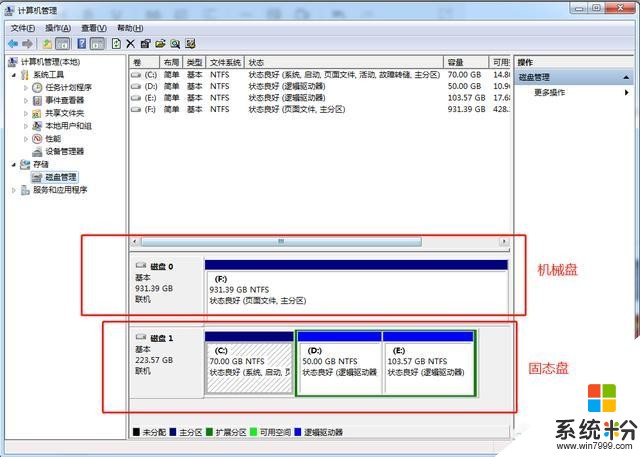Select the (D:) 50.00 GB partition block
The width and height of the screenshot is (640, 457).
[340, 363]
